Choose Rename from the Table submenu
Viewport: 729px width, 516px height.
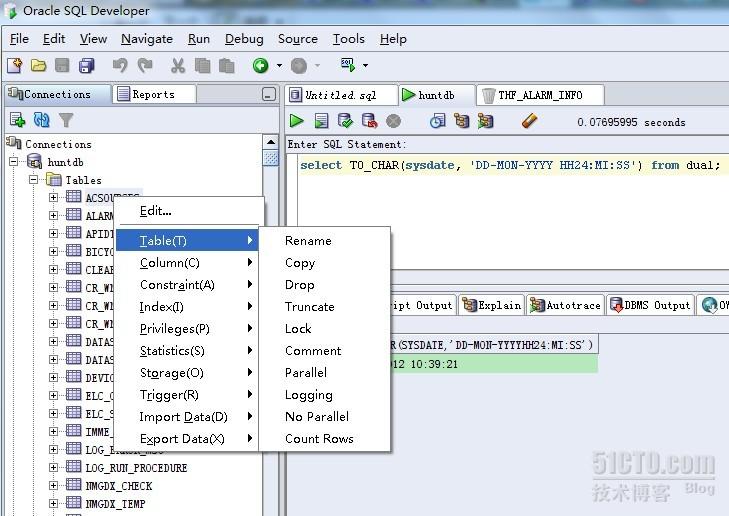point(325,240)
